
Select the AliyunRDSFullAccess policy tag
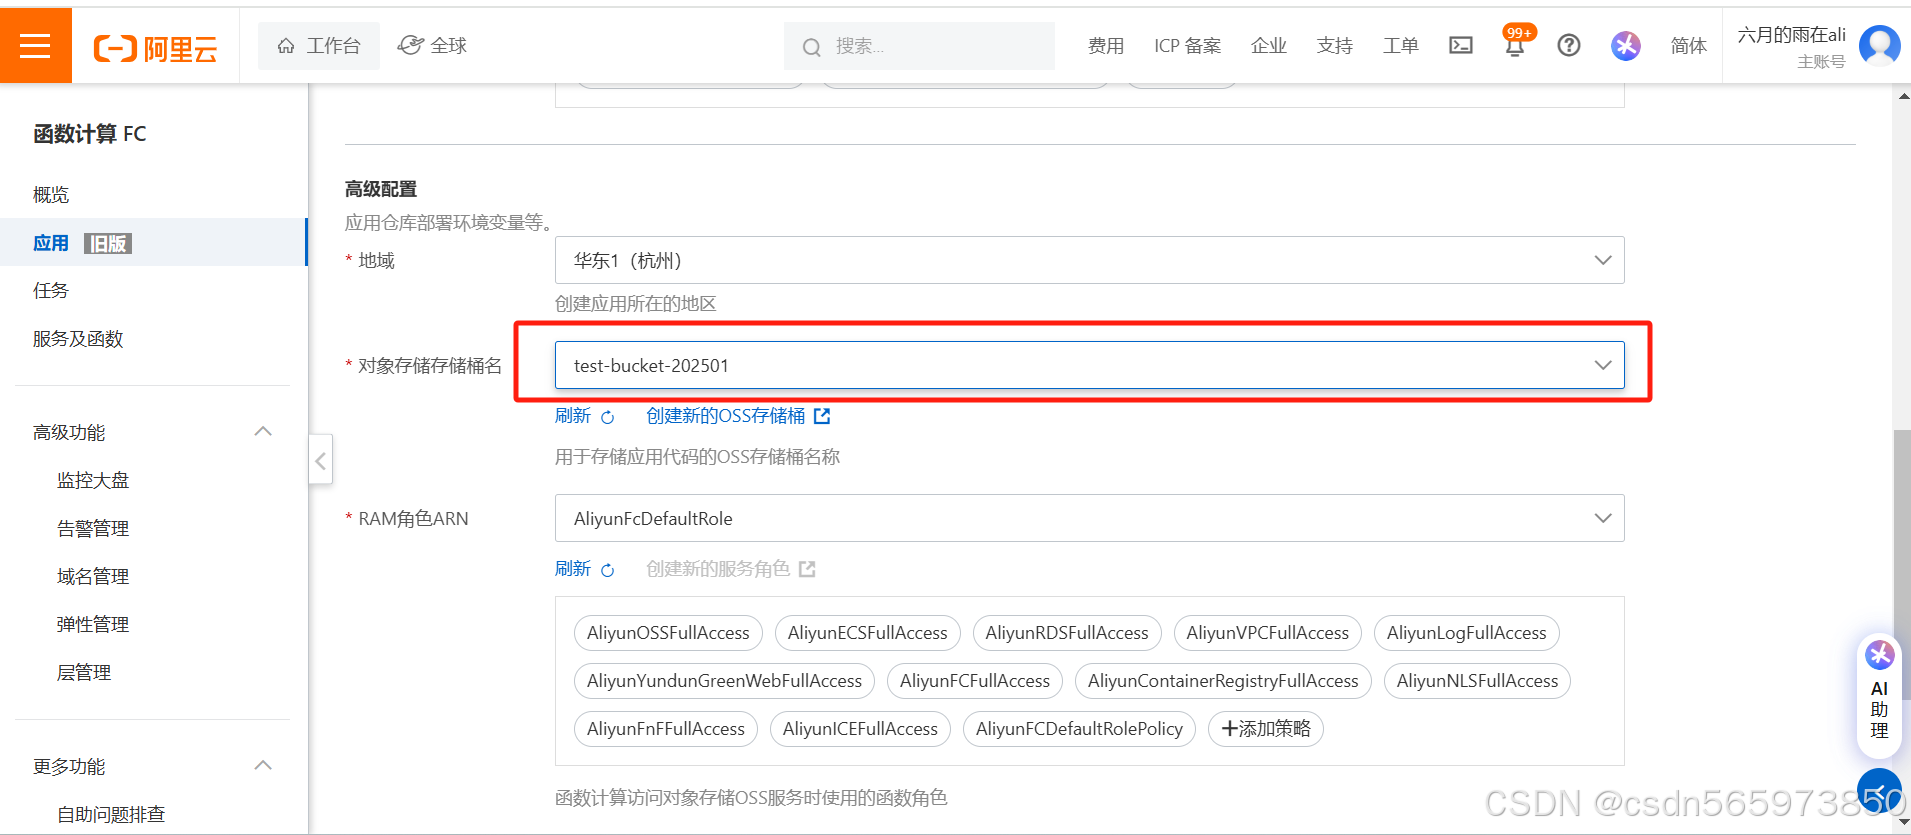point(1067,633)
